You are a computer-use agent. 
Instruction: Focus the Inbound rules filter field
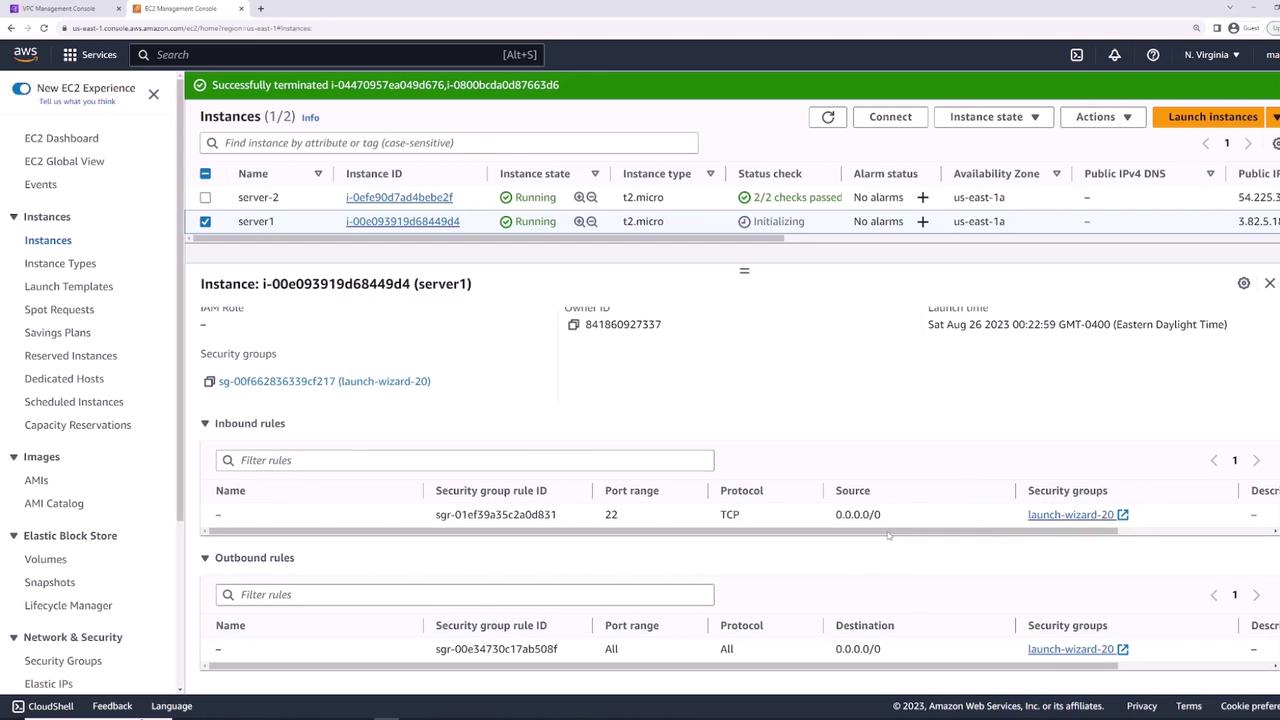click(465, 461)
